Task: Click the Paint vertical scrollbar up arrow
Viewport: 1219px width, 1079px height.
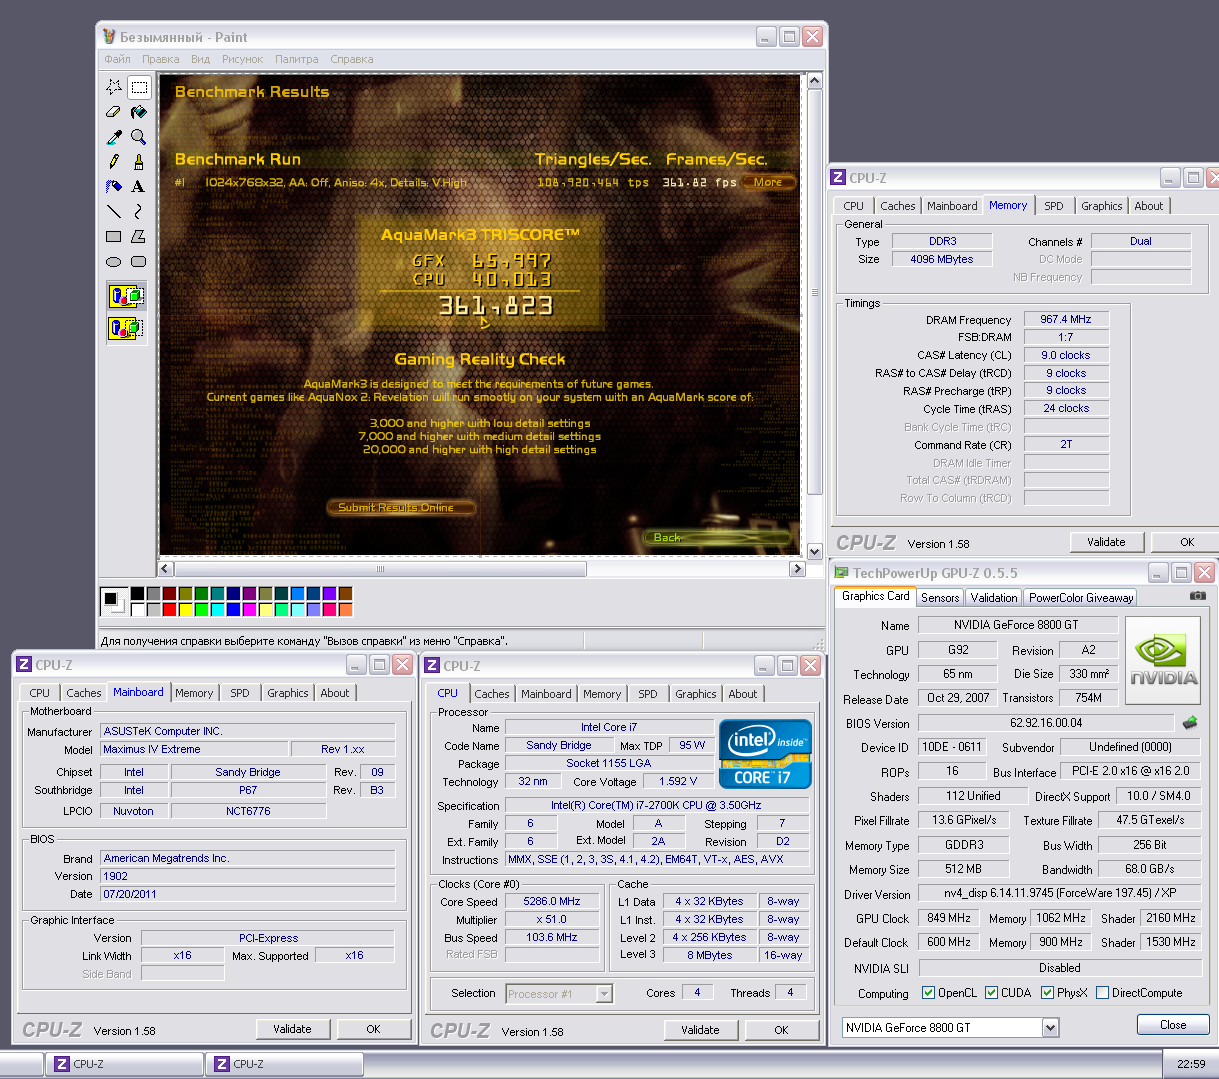Action: tap(814, 81)
